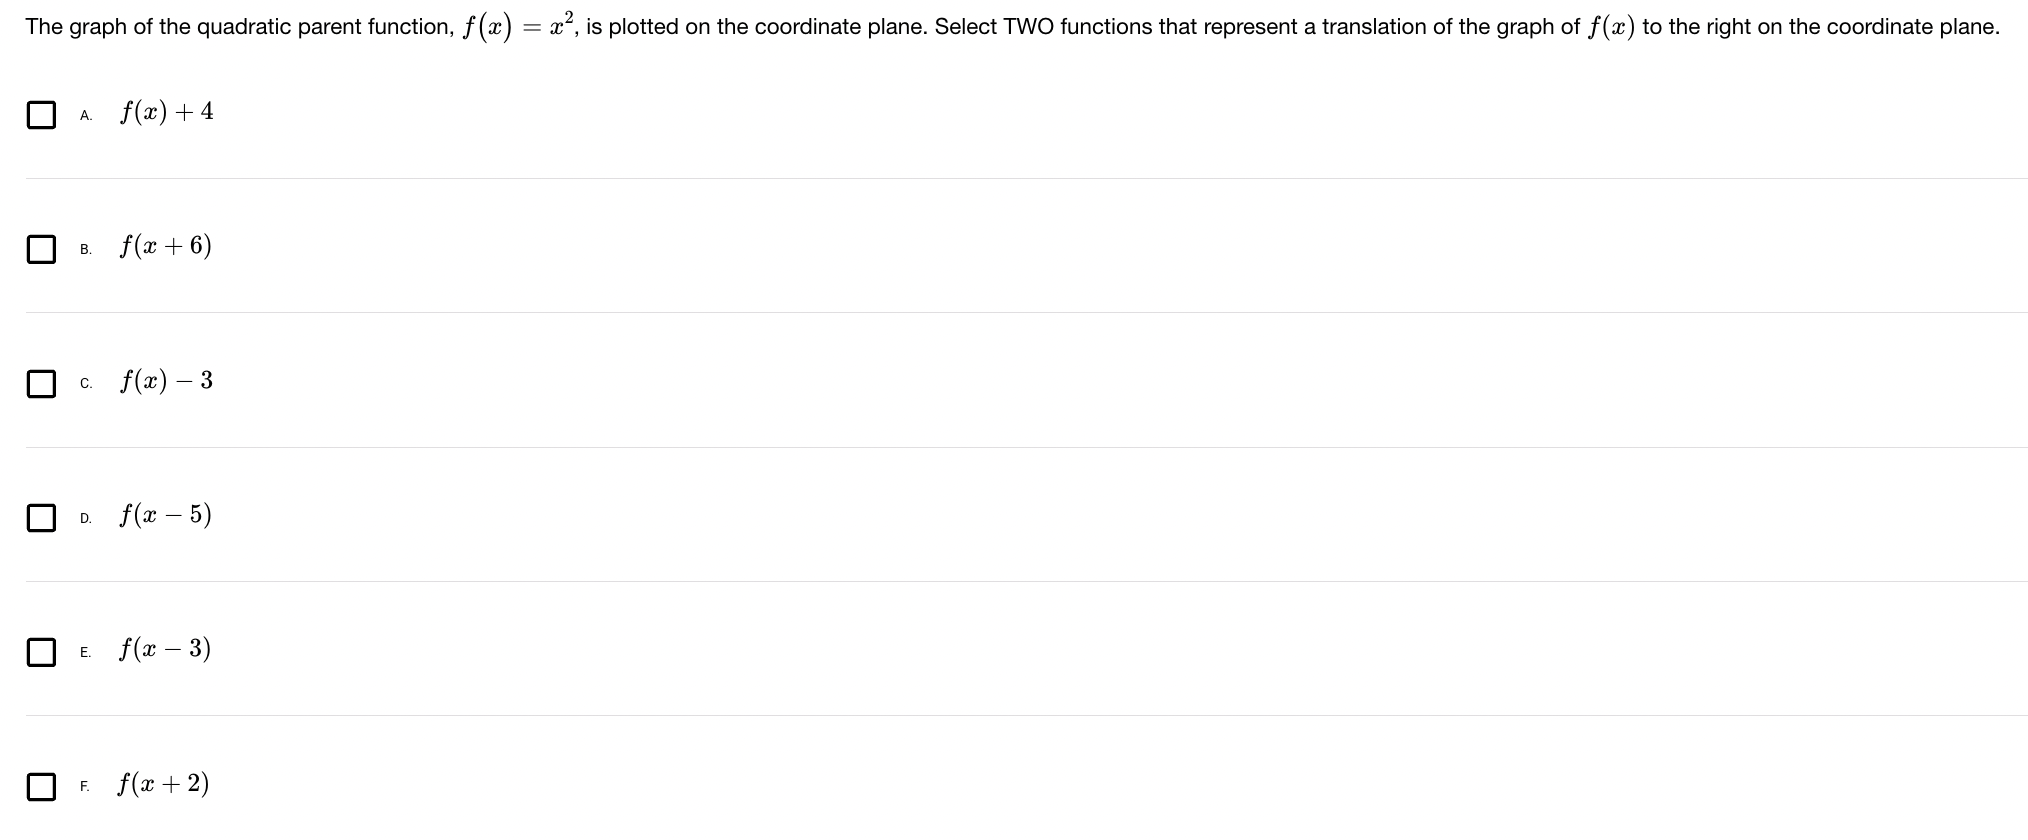Click the letter label D beside its checkbox
Image resolution: width=2028 pixels, height=840 pixels.
click(85, 519)
